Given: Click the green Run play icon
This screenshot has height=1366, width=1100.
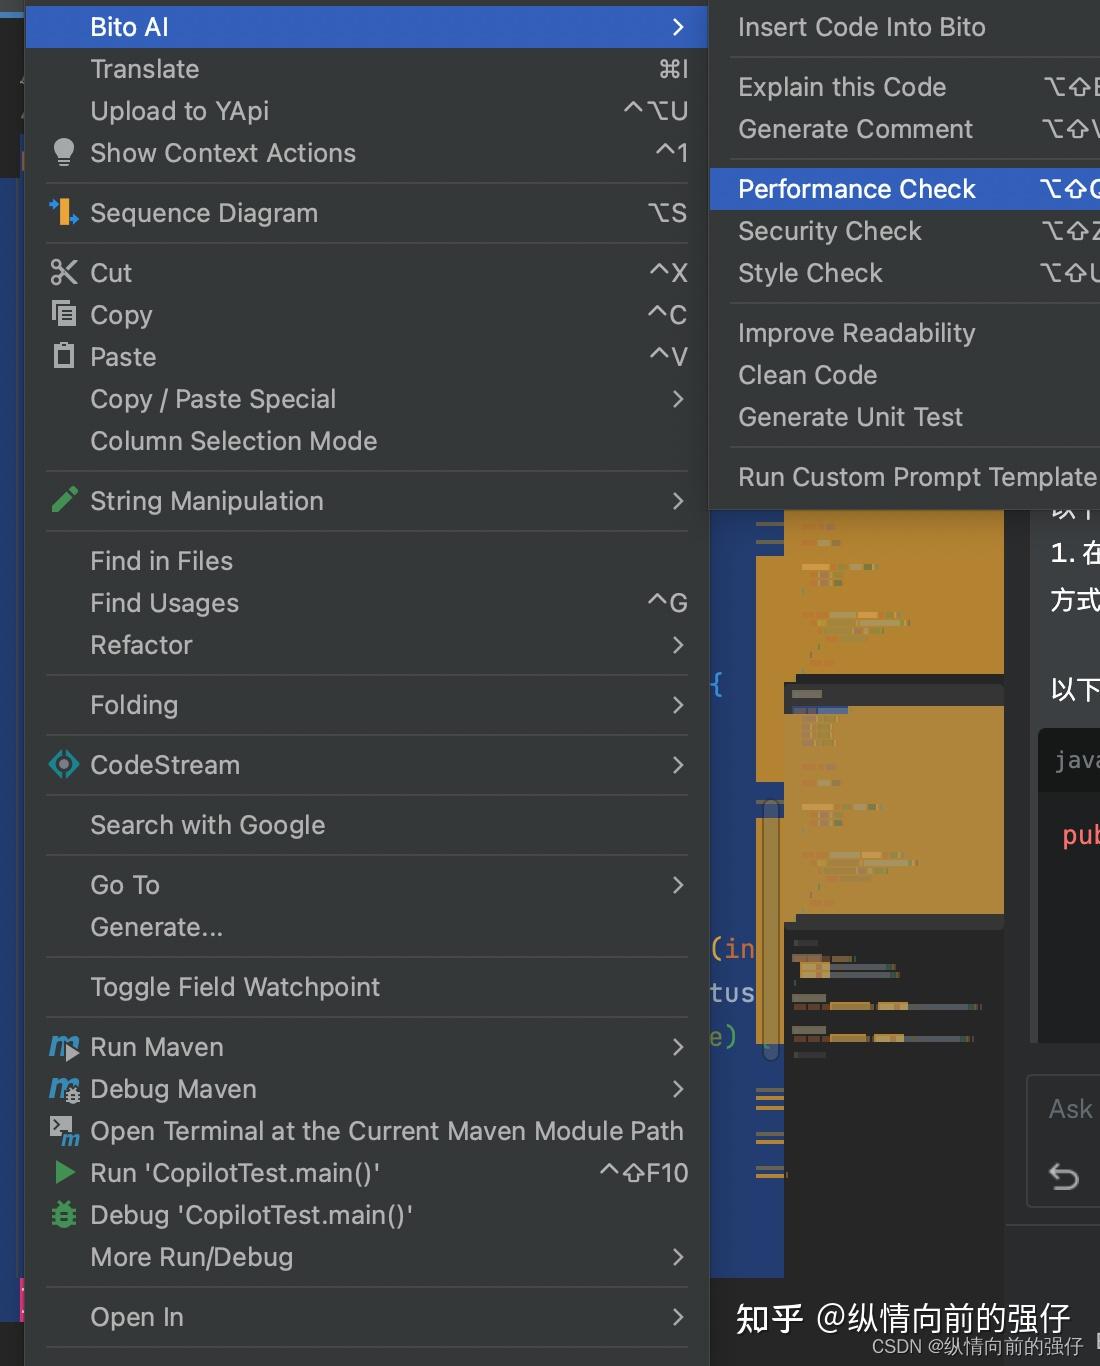Looking at the screenshot, I should (x=64, y=1173).
